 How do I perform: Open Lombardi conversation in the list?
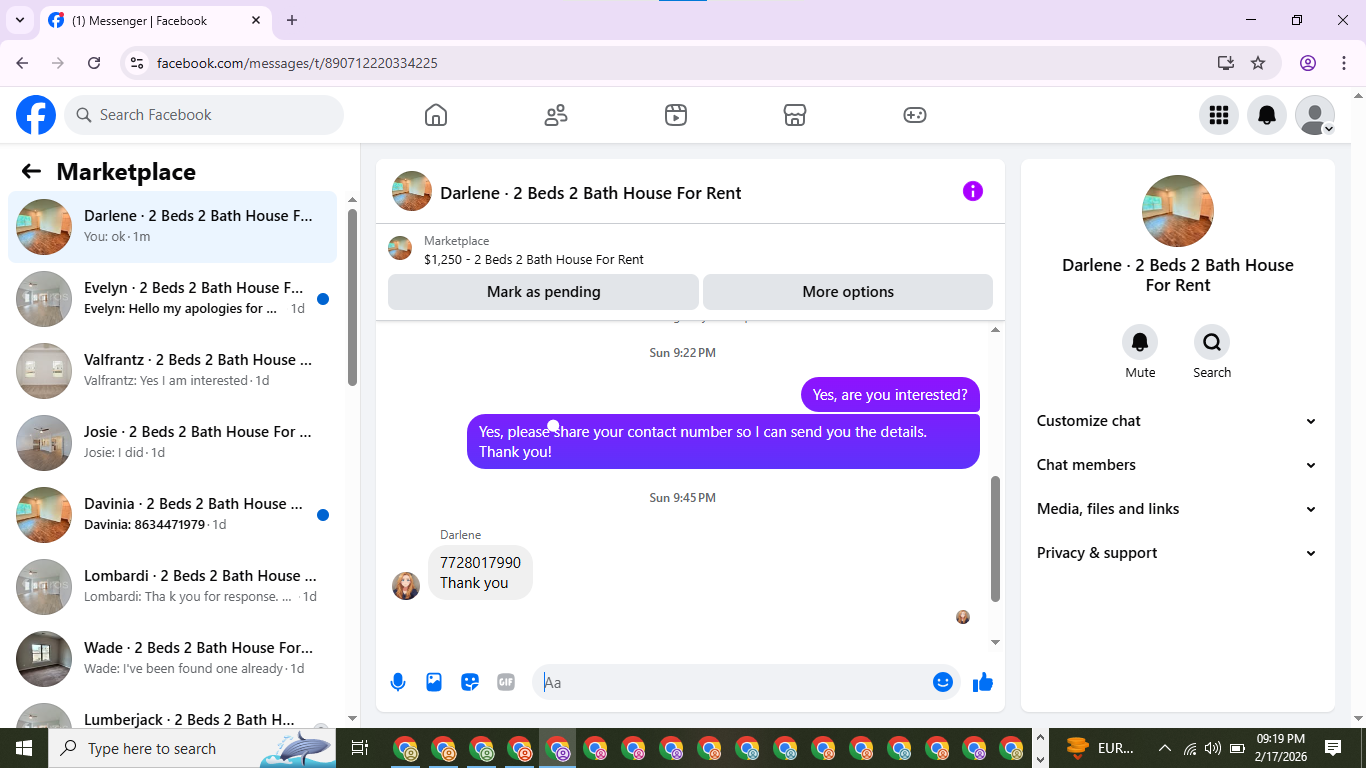pyautogui.click(x=172, y=587)
